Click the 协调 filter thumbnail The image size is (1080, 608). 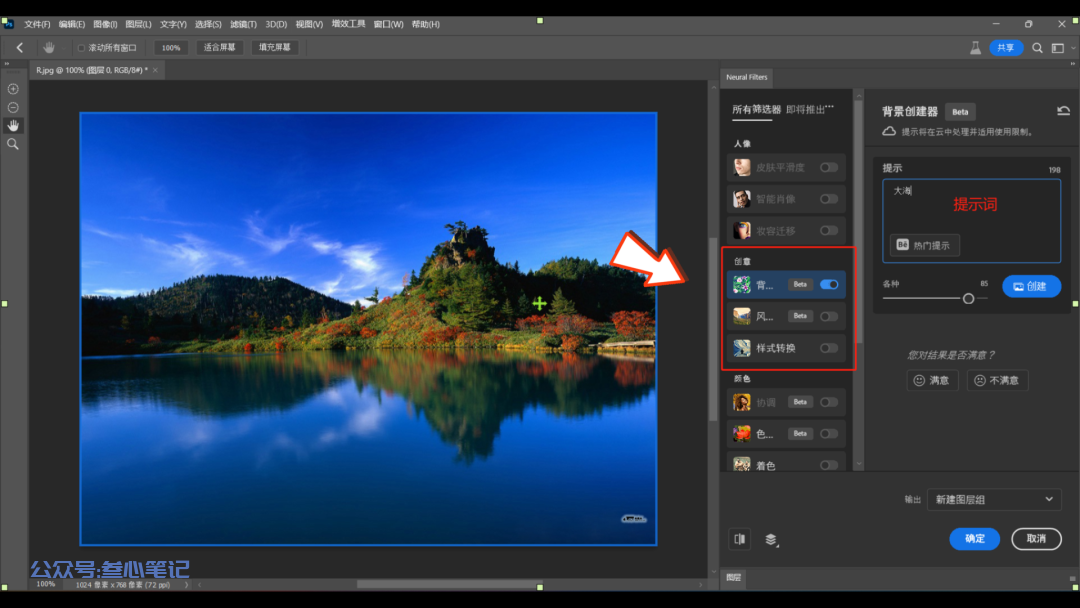(742, 402)
